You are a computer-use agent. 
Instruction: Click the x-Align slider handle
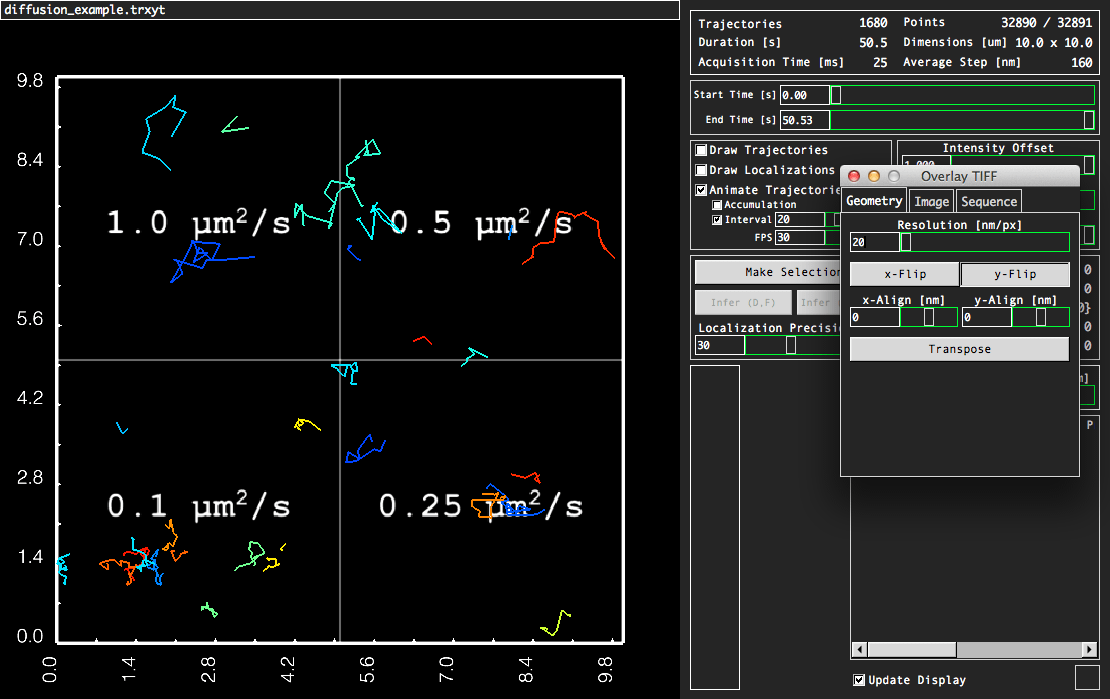tap(929, 317)
